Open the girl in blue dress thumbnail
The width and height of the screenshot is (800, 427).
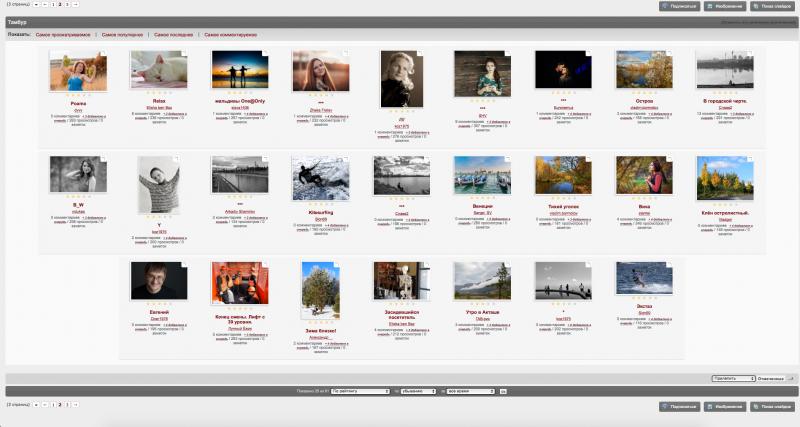pos(78,71)
